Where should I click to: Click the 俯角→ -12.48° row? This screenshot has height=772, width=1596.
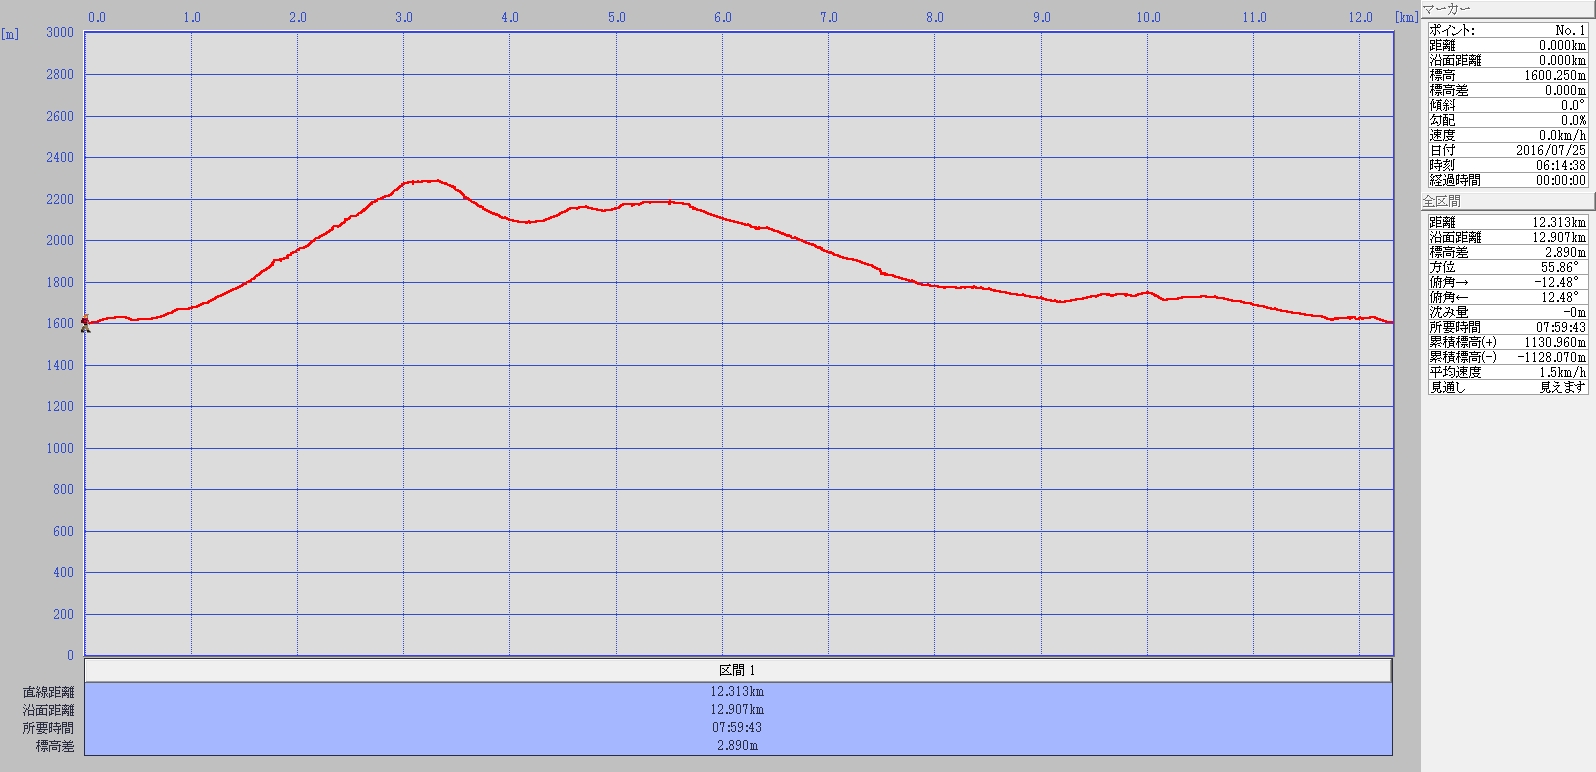(x=1507, y=282)
